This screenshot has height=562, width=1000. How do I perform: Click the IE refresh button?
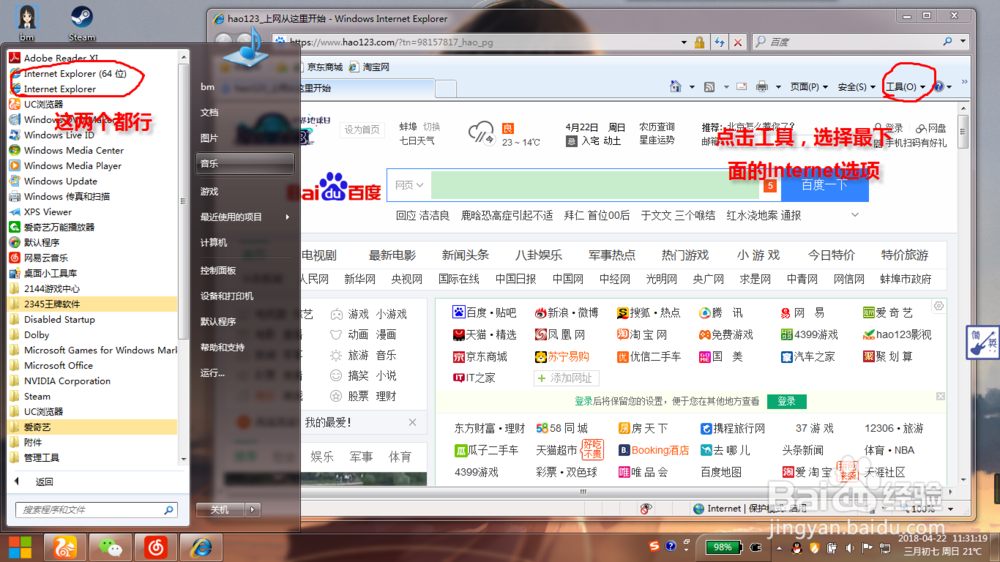tap(719, 42)
